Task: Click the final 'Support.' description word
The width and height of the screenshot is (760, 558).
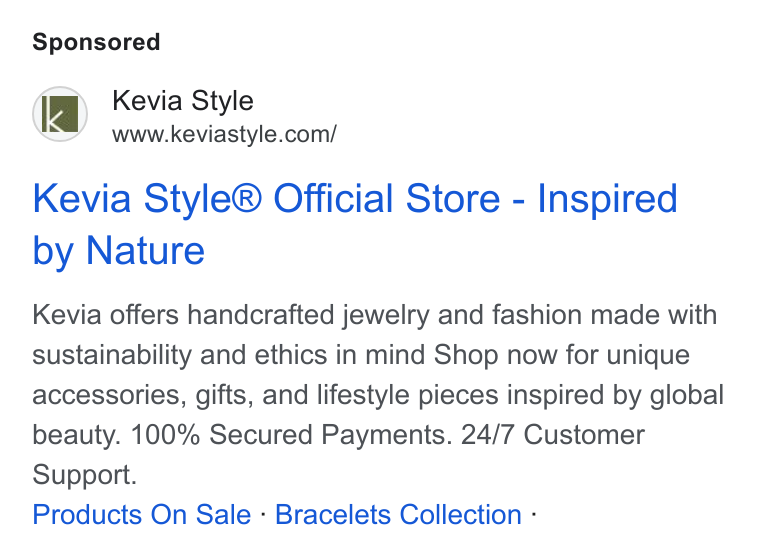Action: pyautogui.click(x=85, y=474)
